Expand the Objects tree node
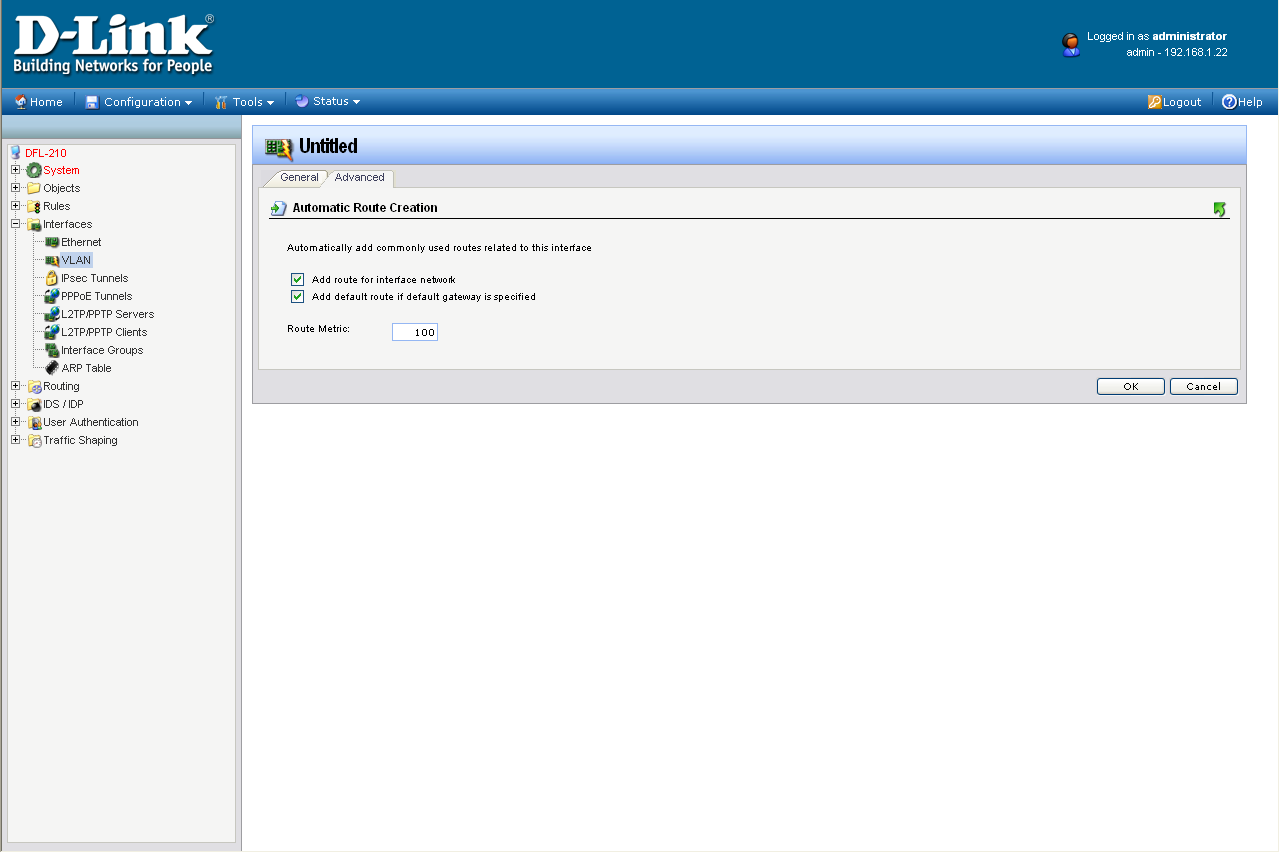This screenshot has height=852, width=1280. [x=16, y=188]
